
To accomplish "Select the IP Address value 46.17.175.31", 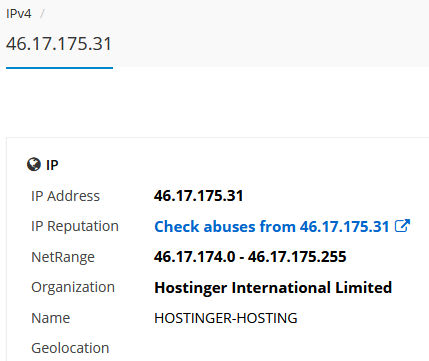I will point(198,196).
